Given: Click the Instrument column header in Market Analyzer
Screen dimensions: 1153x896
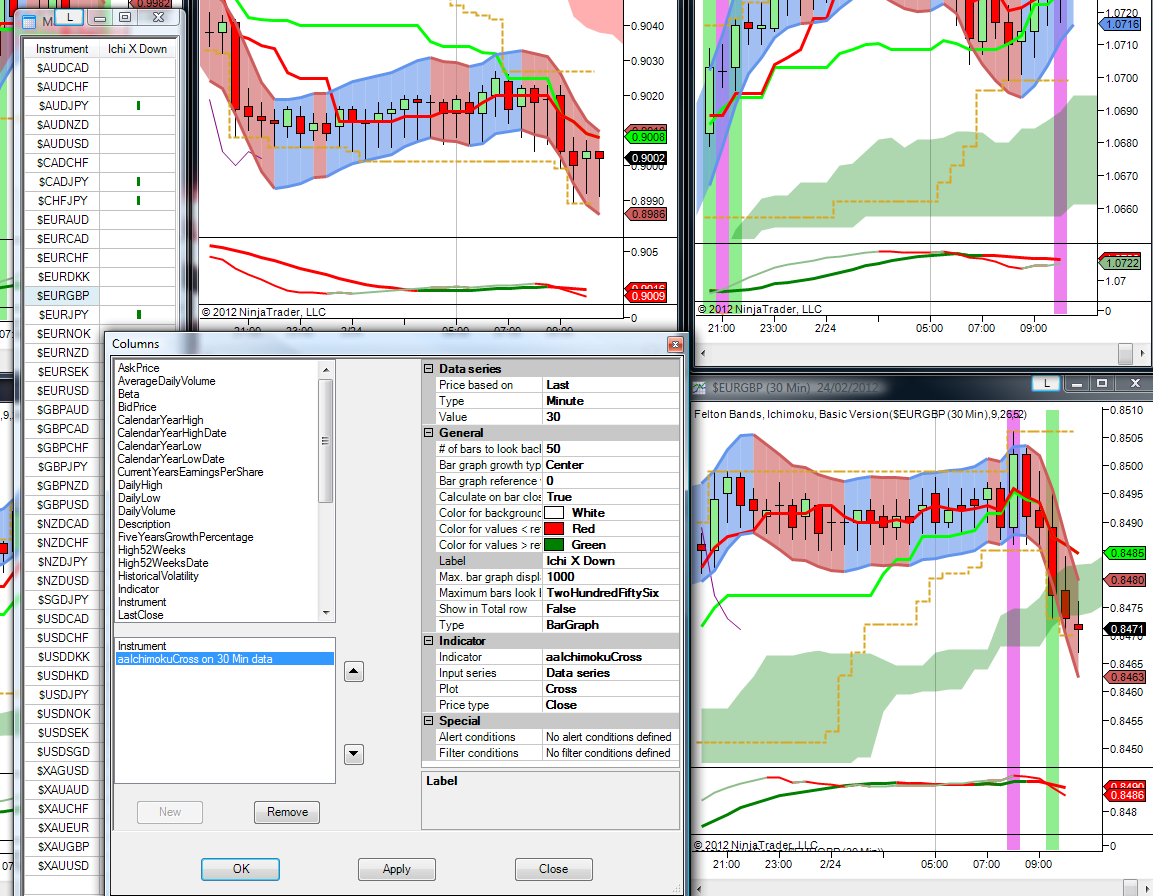Looking at the screenshot, I should click(62, 49).
